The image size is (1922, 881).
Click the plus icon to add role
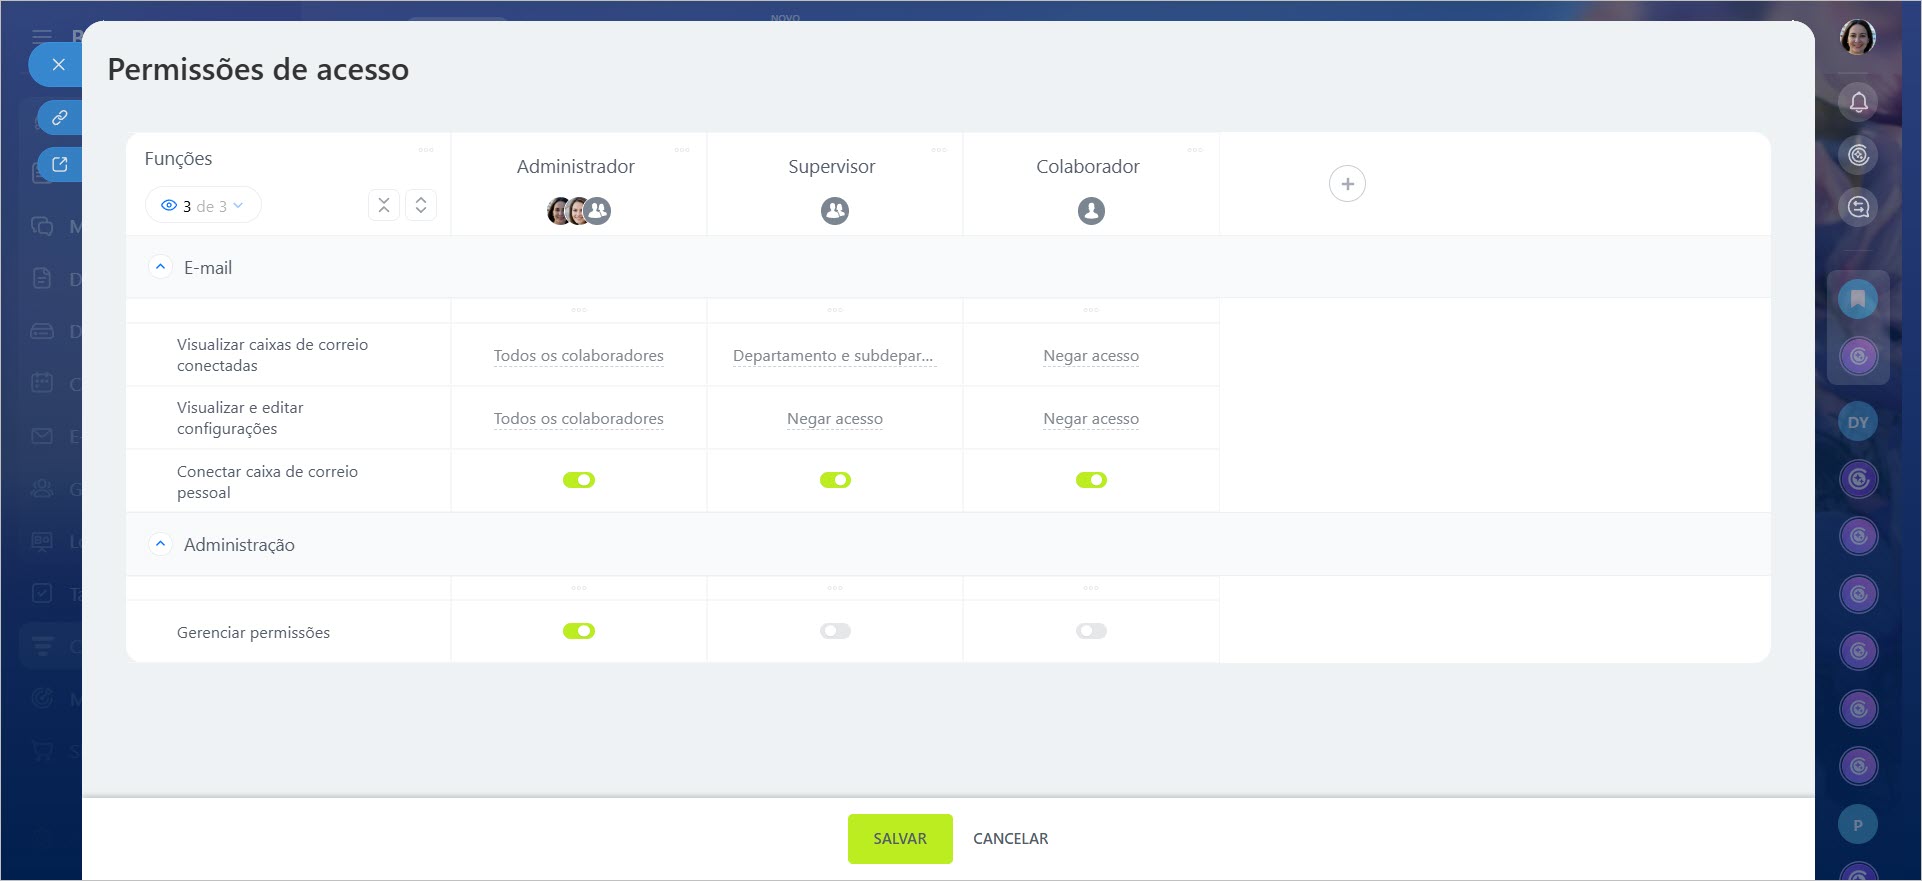tap(1347, 184)
